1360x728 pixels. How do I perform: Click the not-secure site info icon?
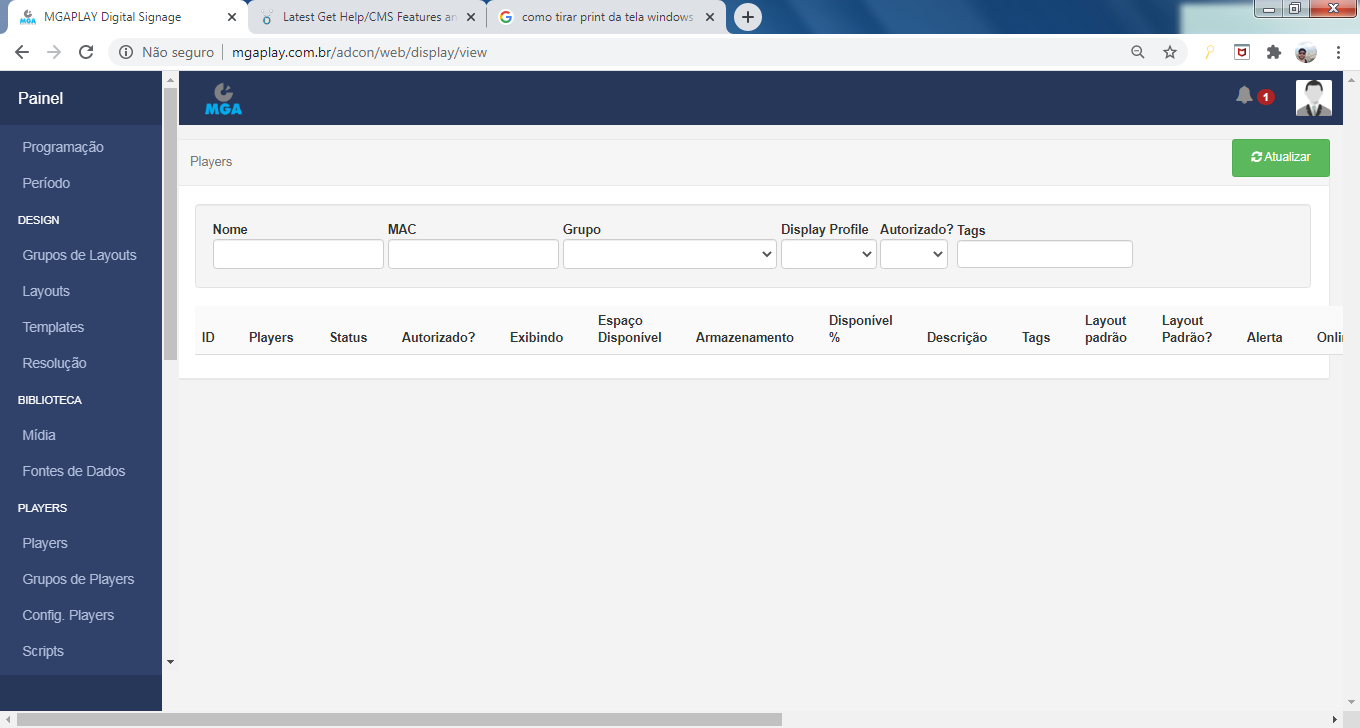(127, 52)
